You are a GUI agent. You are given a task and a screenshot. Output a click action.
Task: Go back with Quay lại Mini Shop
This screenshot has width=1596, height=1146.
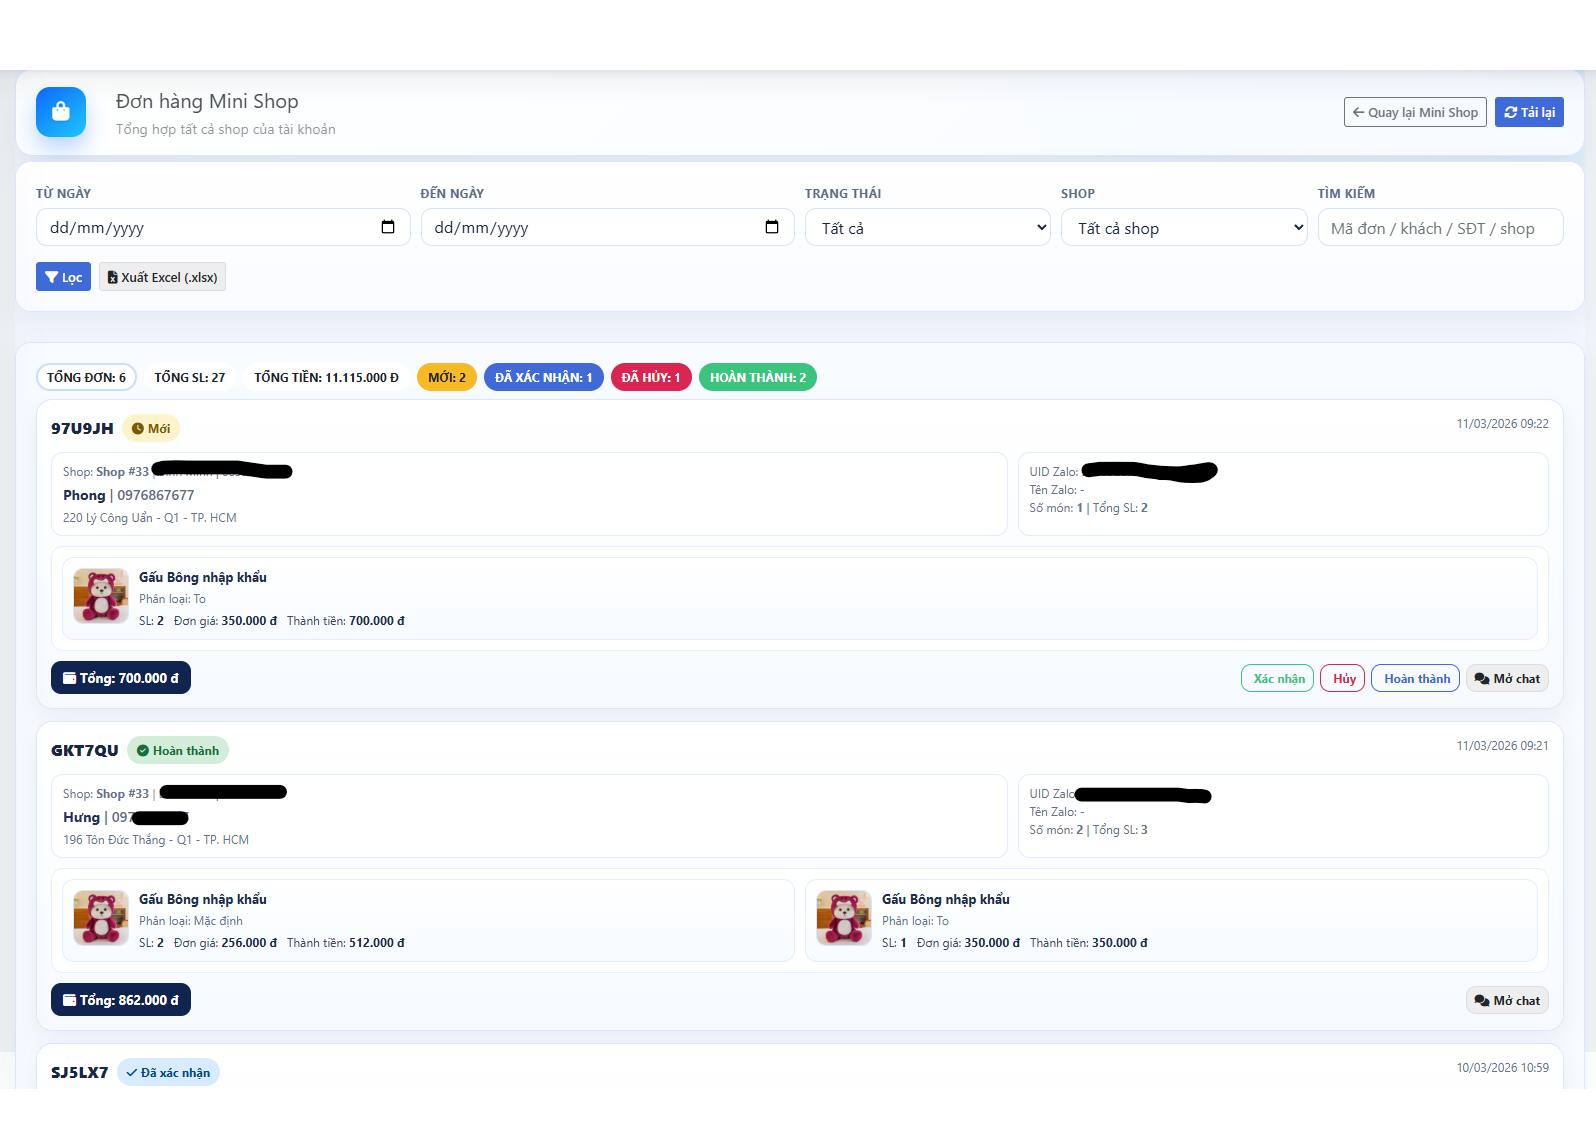[1415, 112]
